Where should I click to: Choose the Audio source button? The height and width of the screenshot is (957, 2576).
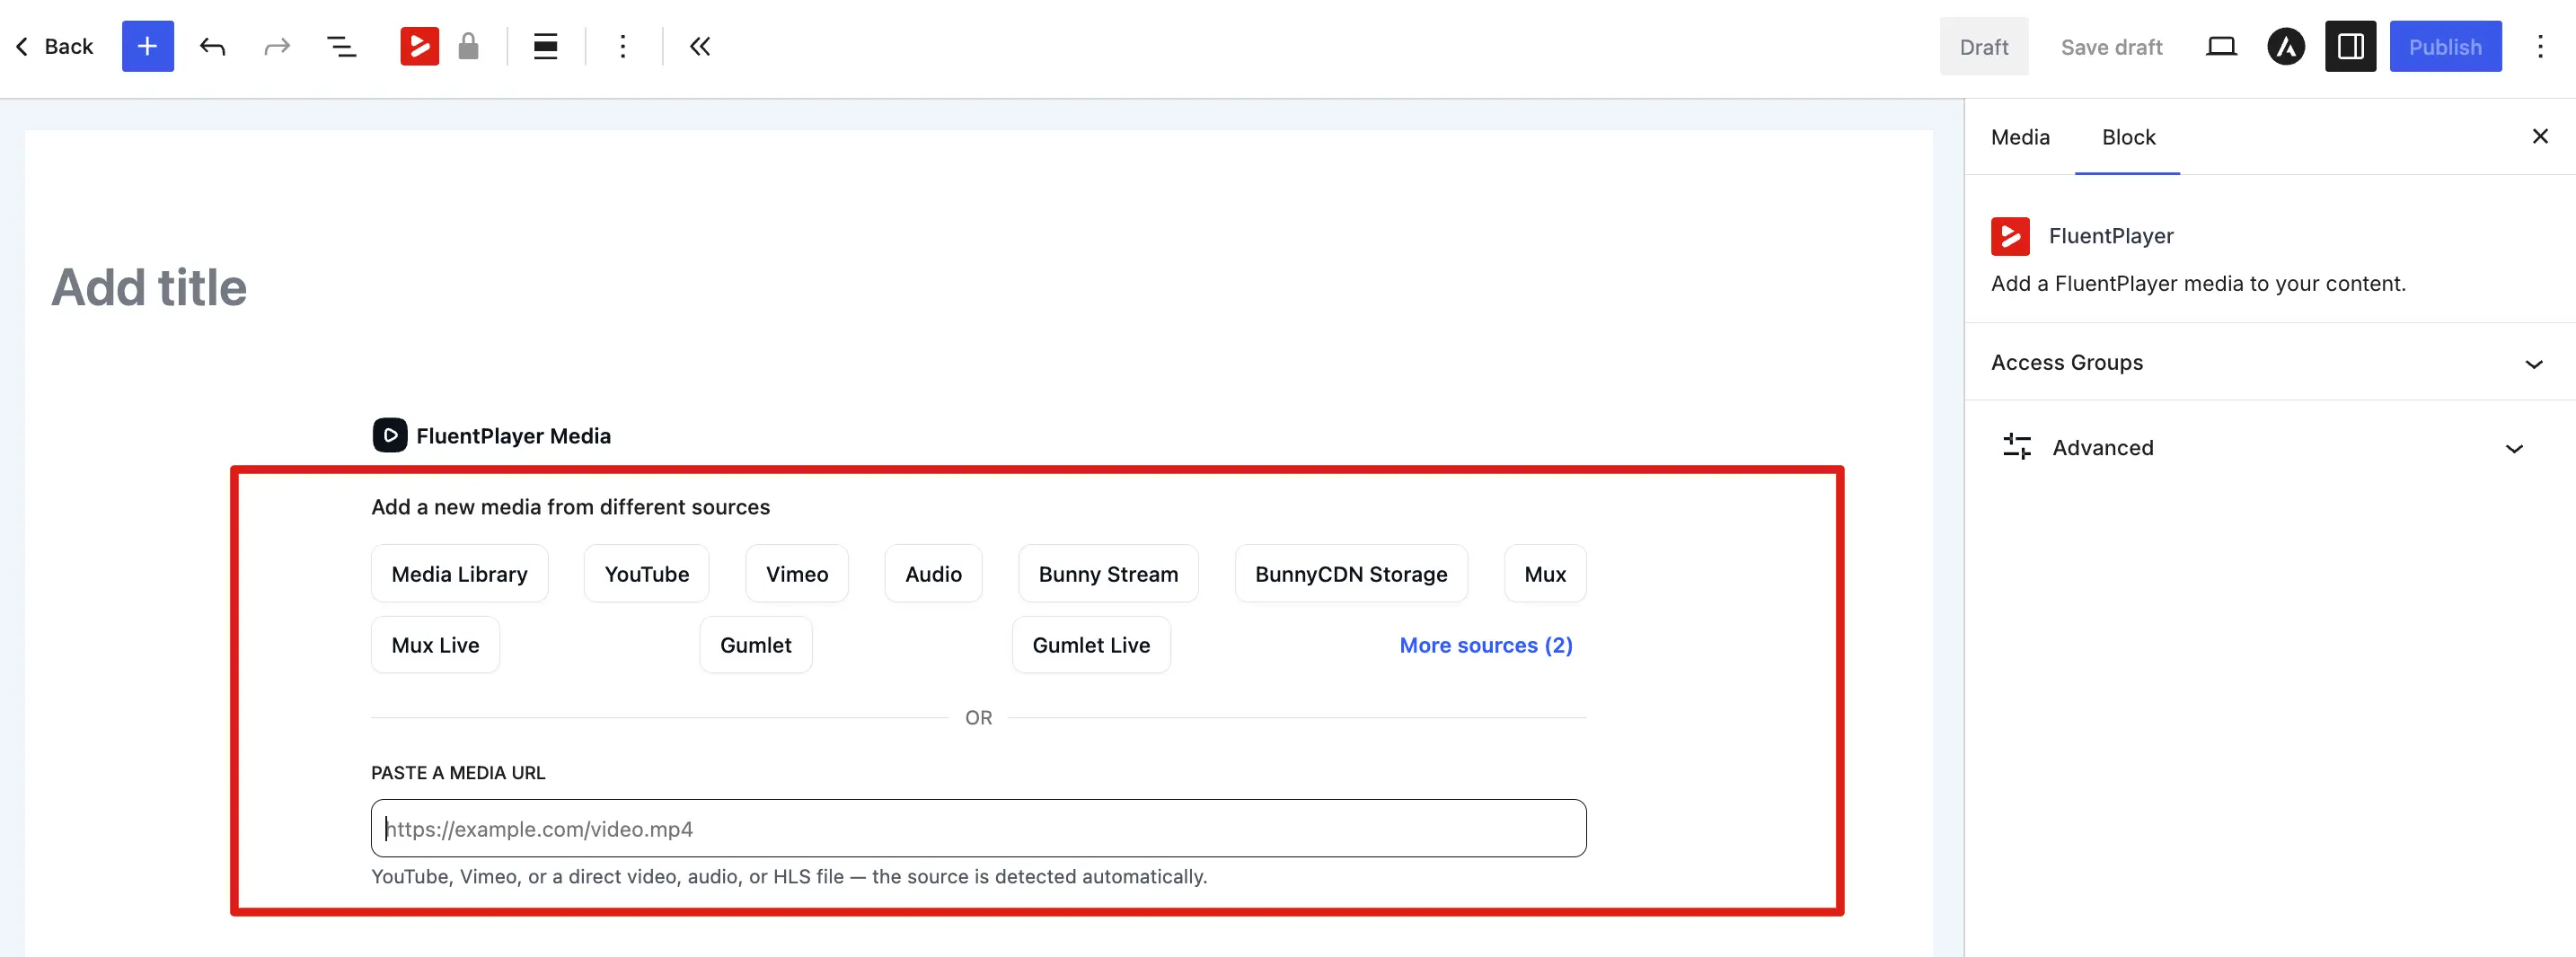point(933,574)
